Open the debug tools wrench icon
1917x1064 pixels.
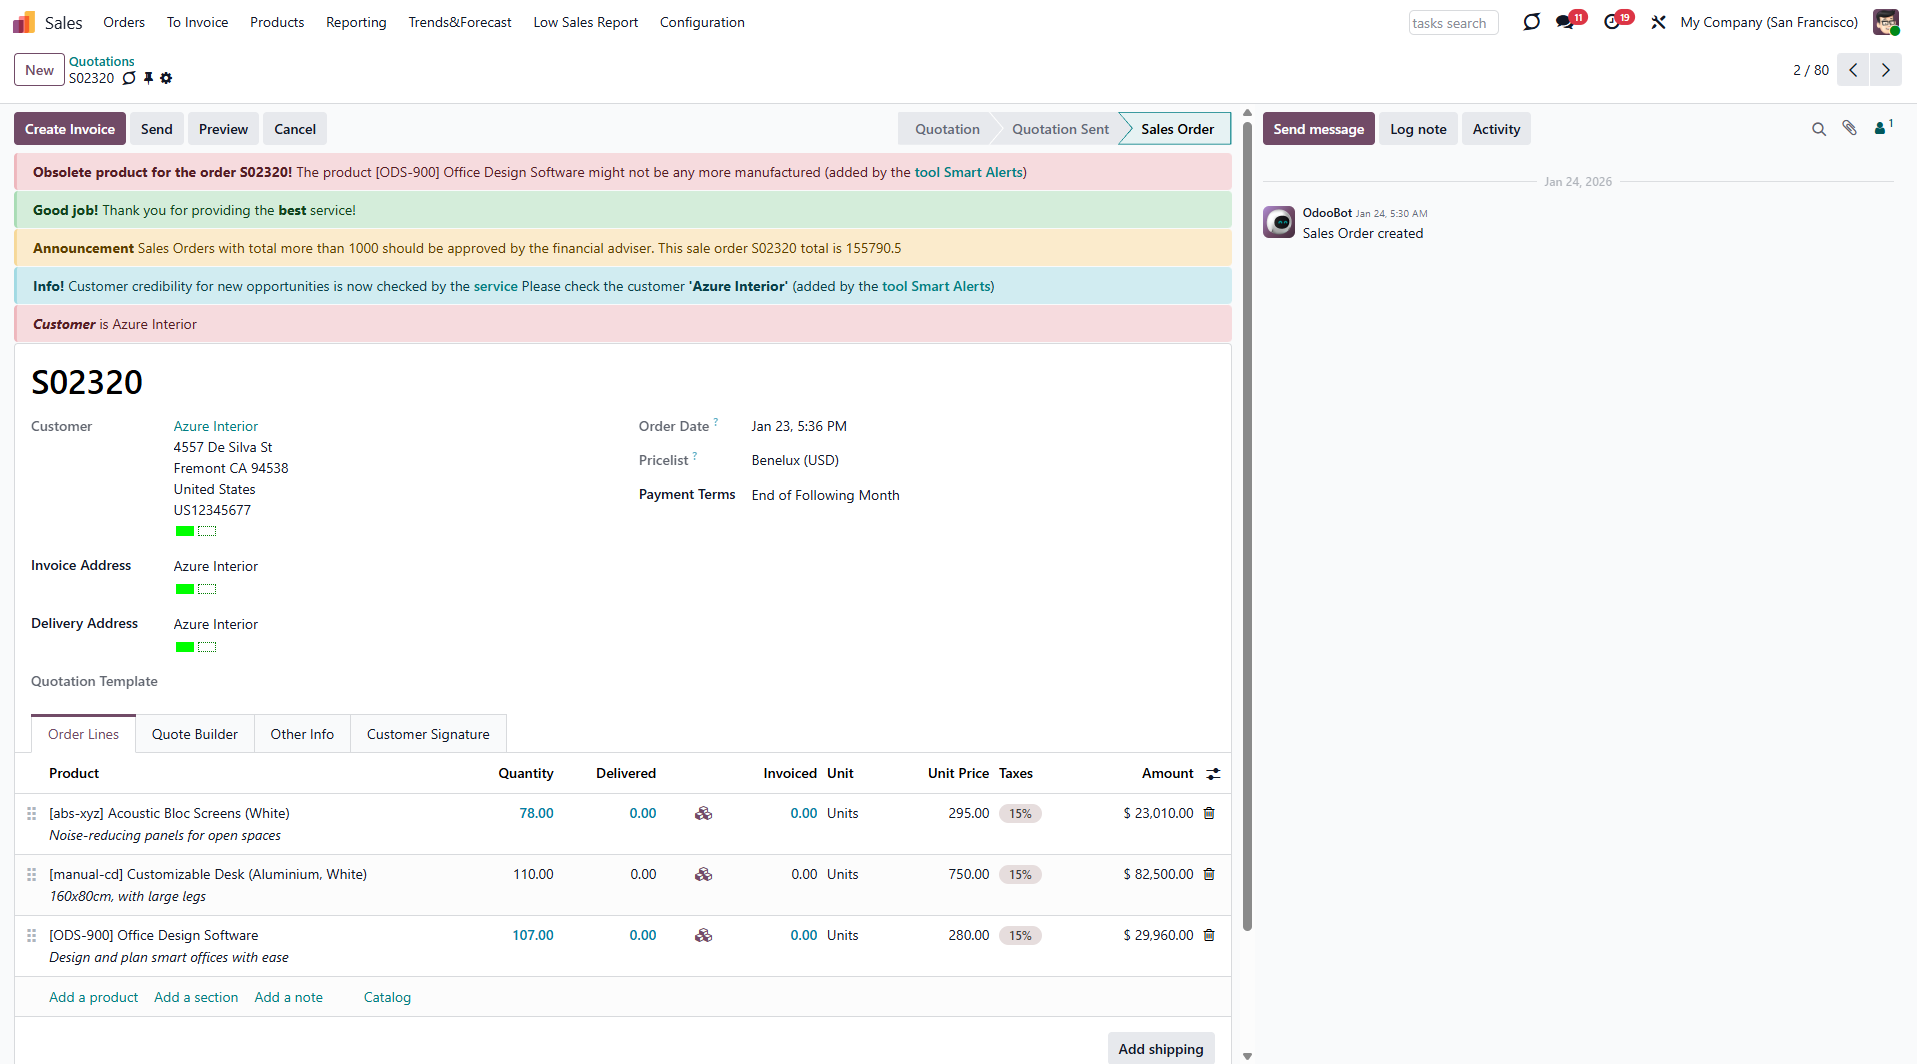tap(1658, 22)
